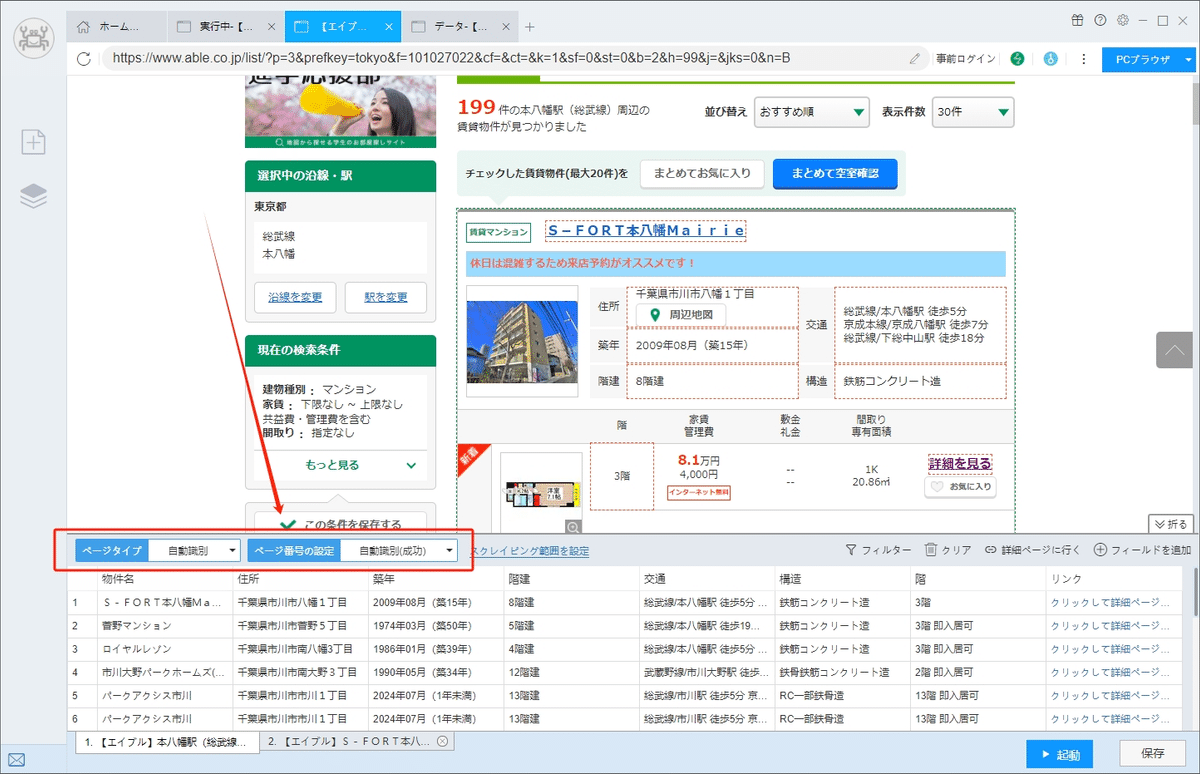
Task: Click the Octoparse crab logo
Action: (35, 40)
